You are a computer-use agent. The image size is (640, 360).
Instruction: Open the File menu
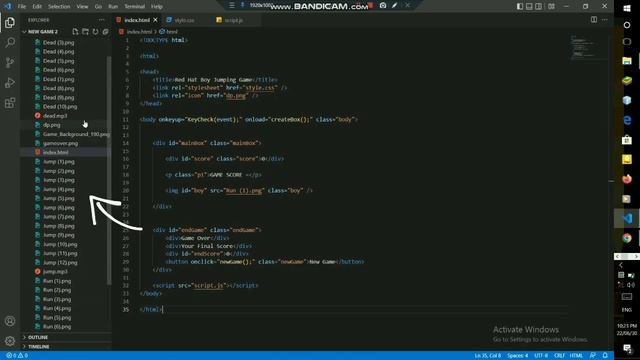pos(22,7)
